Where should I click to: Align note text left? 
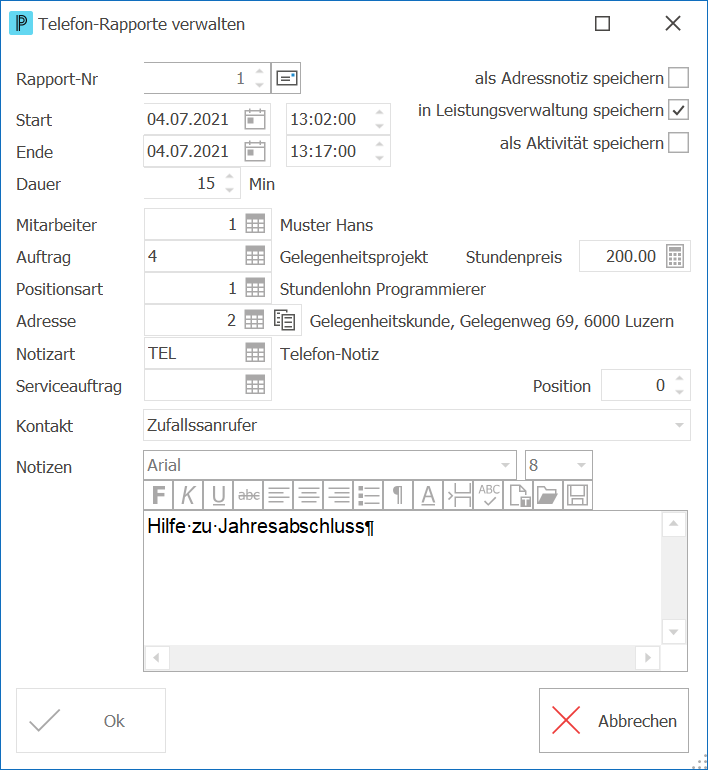(278, 495)
